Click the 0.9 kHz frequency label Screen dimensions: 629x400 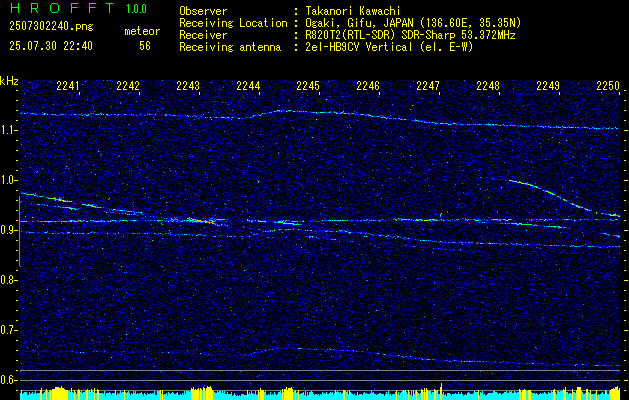point(9,230)
